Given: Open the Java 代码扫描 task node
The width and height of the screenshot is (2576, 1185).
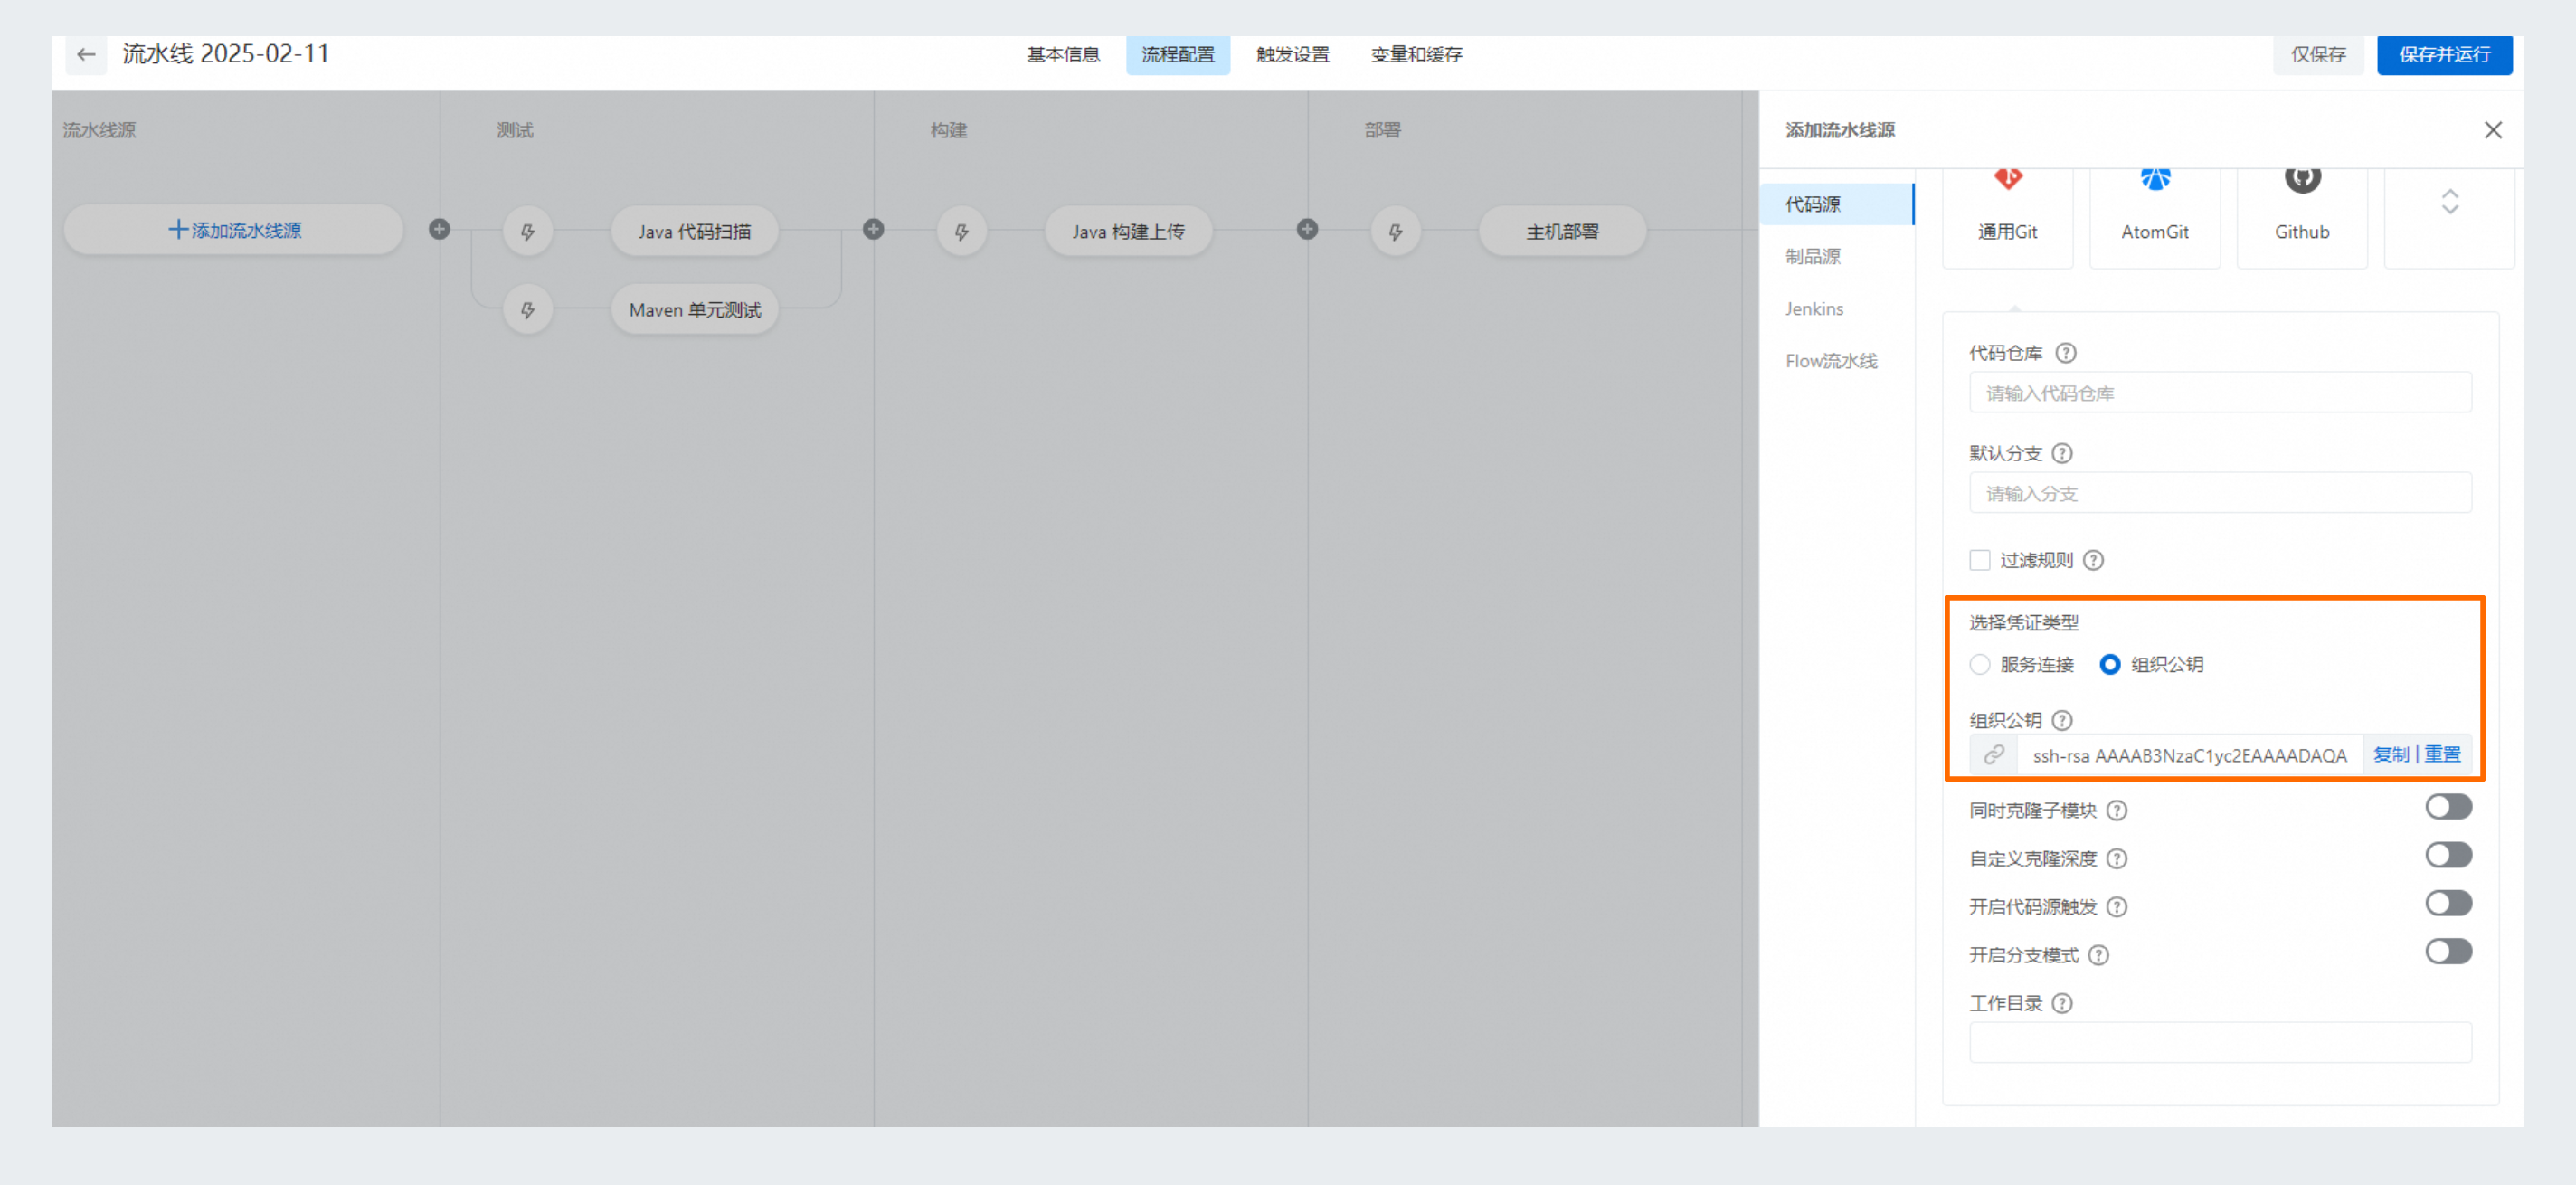Looking at the screenshot, I should pos(695,232).
